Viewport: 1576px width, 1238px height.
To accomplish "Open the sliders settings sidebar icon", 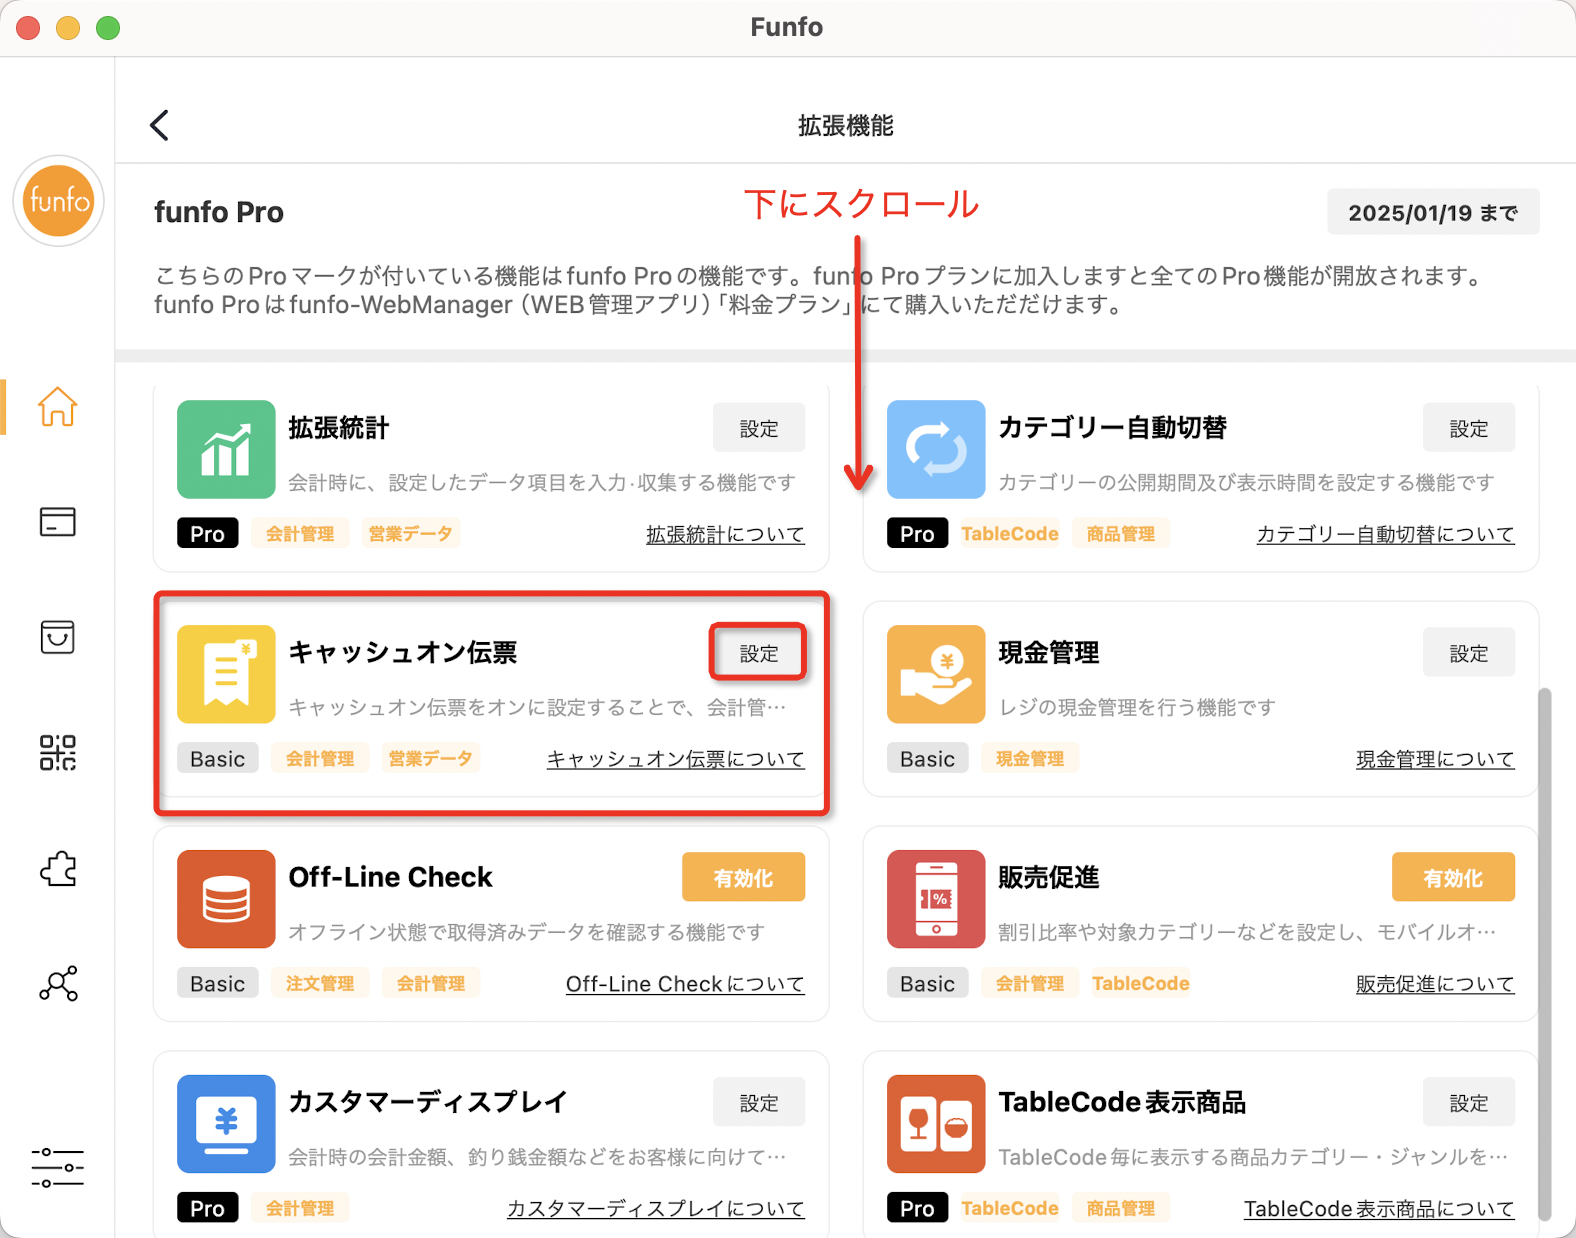I will pyautogui.click(x=58, y=1167).
